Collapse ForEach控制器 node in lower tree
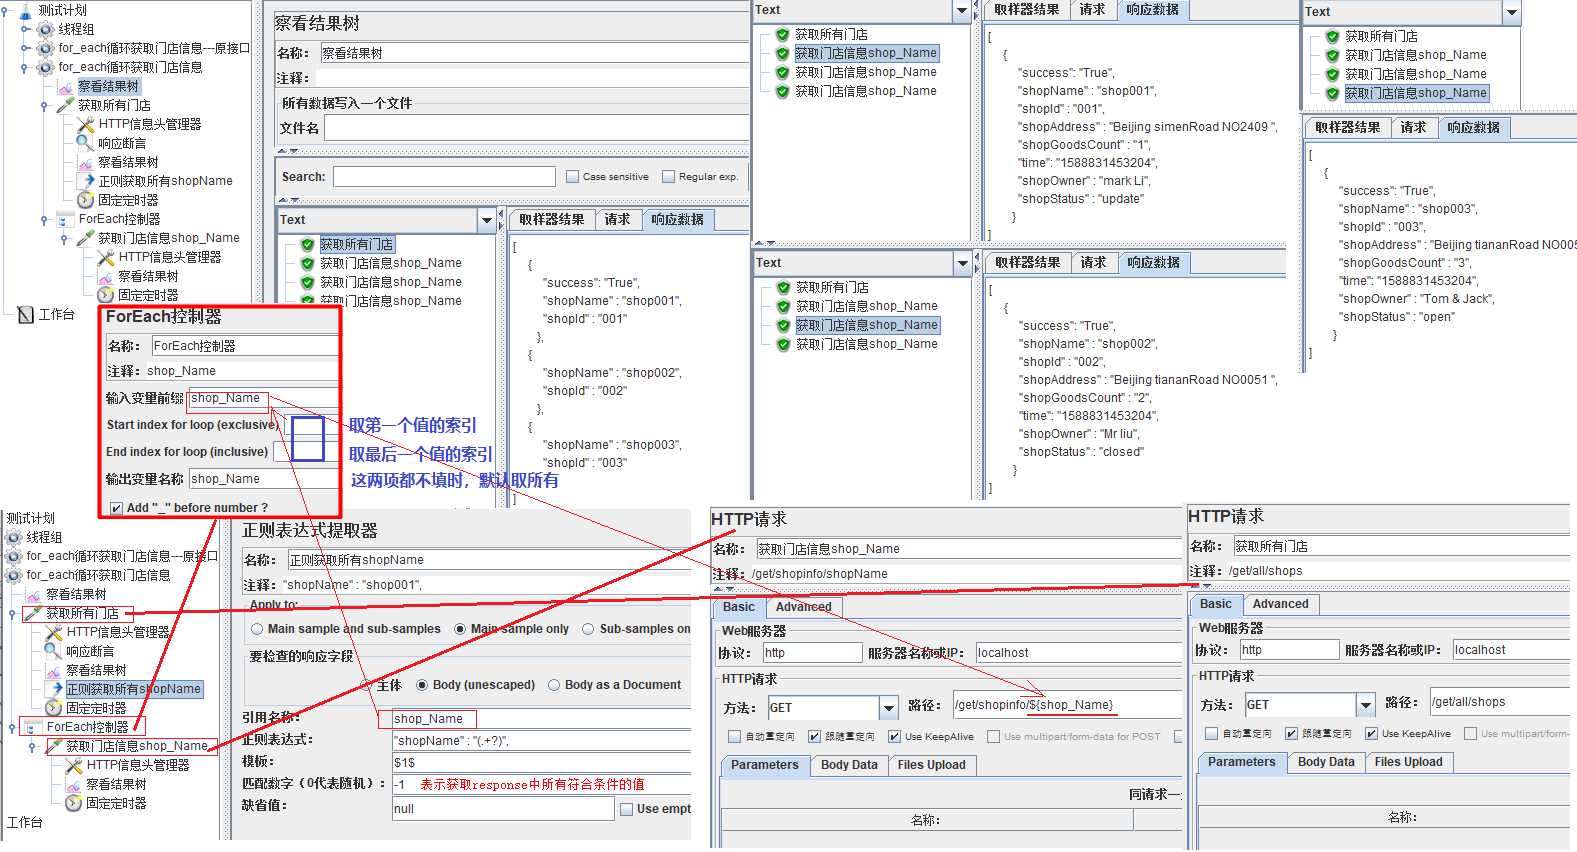Viewport: 1577px width, 852px height. tap(12, 727)
